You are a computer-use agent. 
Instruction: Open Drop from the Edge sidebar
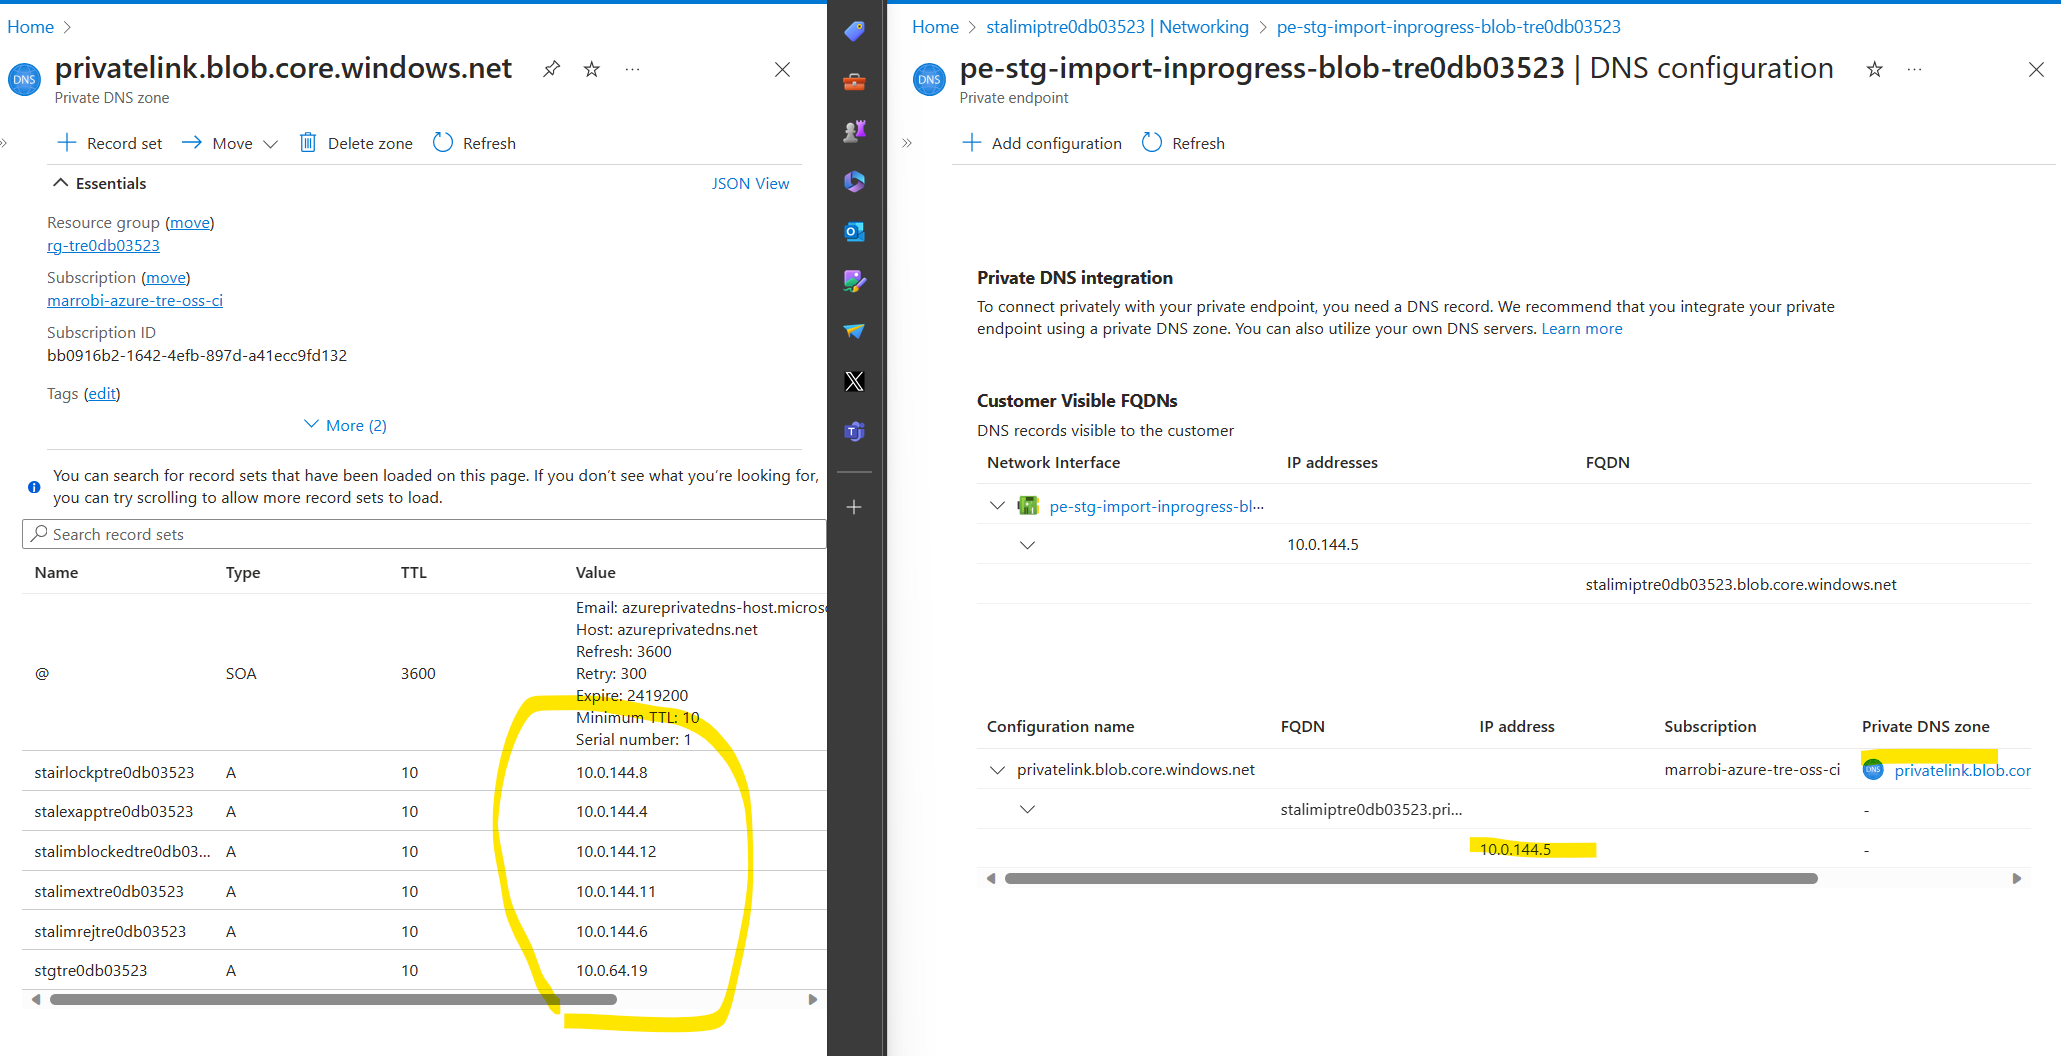854,331
